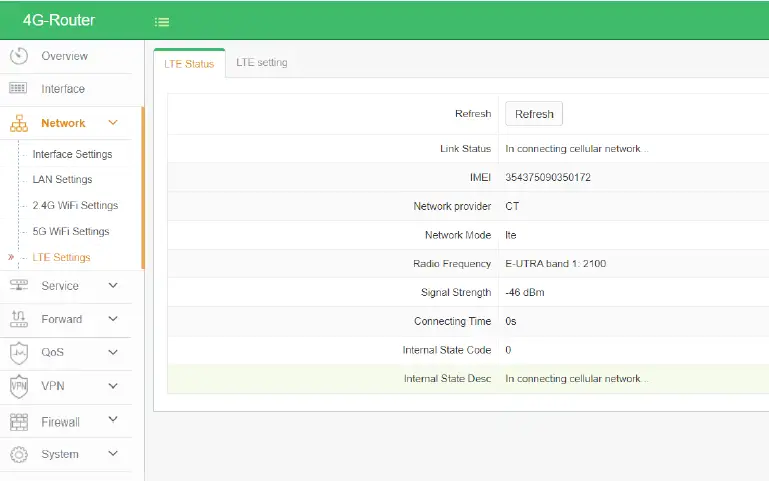Open the QoS menu label
Viewport: 769px width, 481px height.
(52, 352)
